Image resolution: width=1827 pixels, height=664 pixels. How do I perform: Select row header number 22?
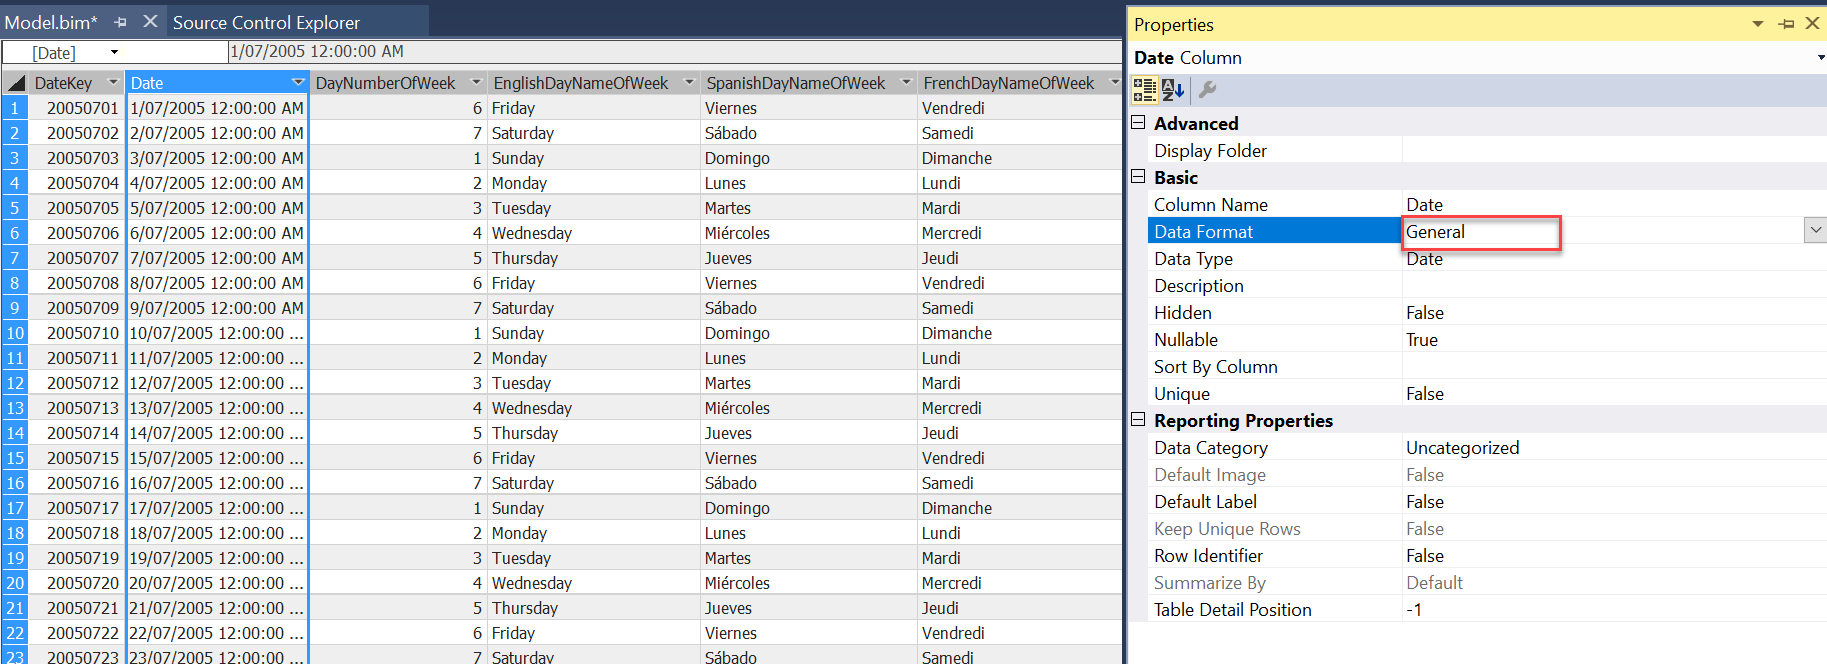click(15, 633)
